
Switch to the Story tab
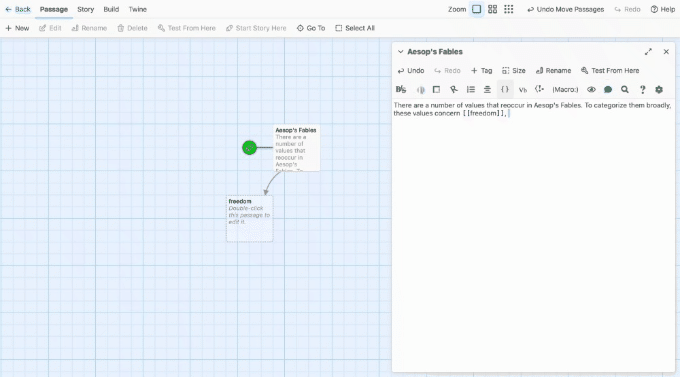tap(85, 9)
